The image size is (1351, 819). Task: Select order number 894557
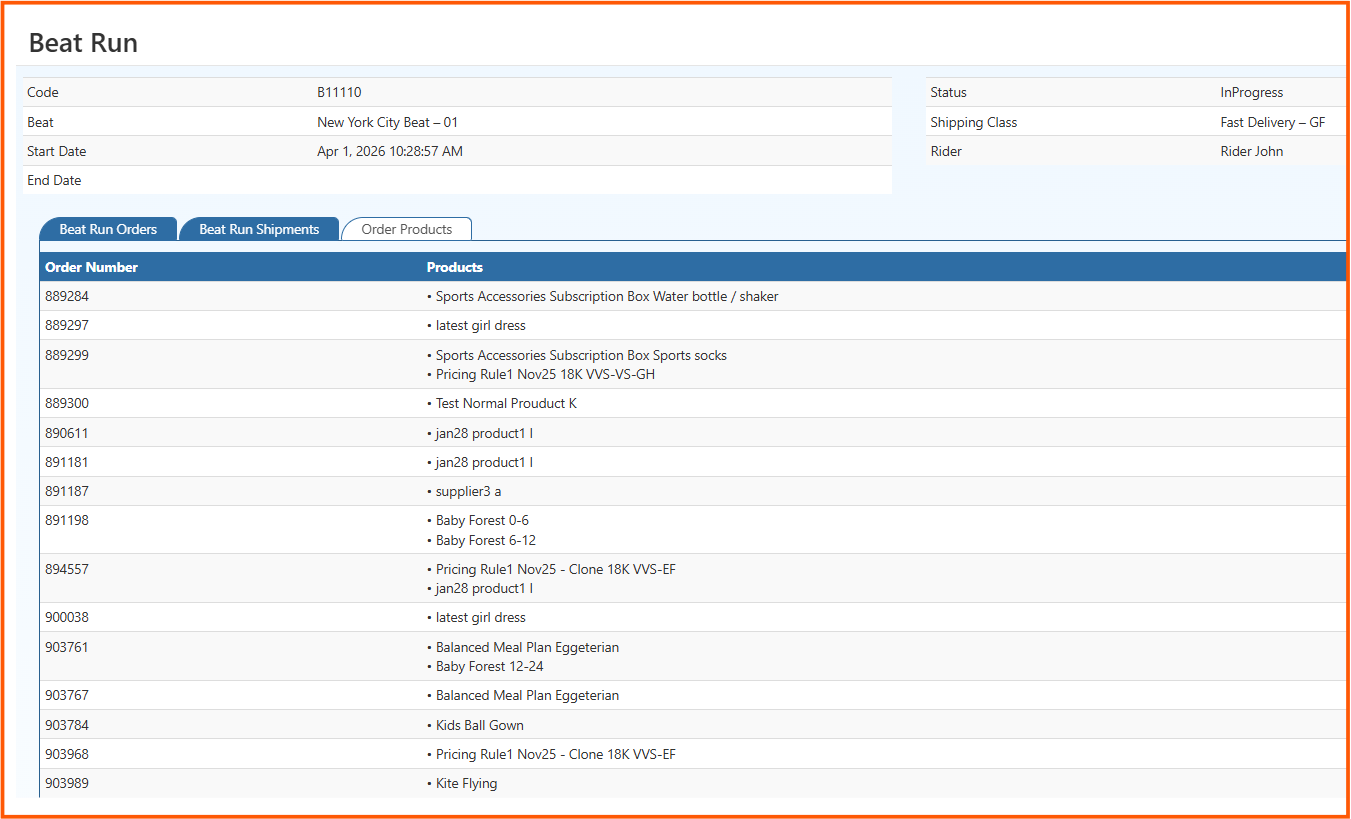click(x=67, y=569)
